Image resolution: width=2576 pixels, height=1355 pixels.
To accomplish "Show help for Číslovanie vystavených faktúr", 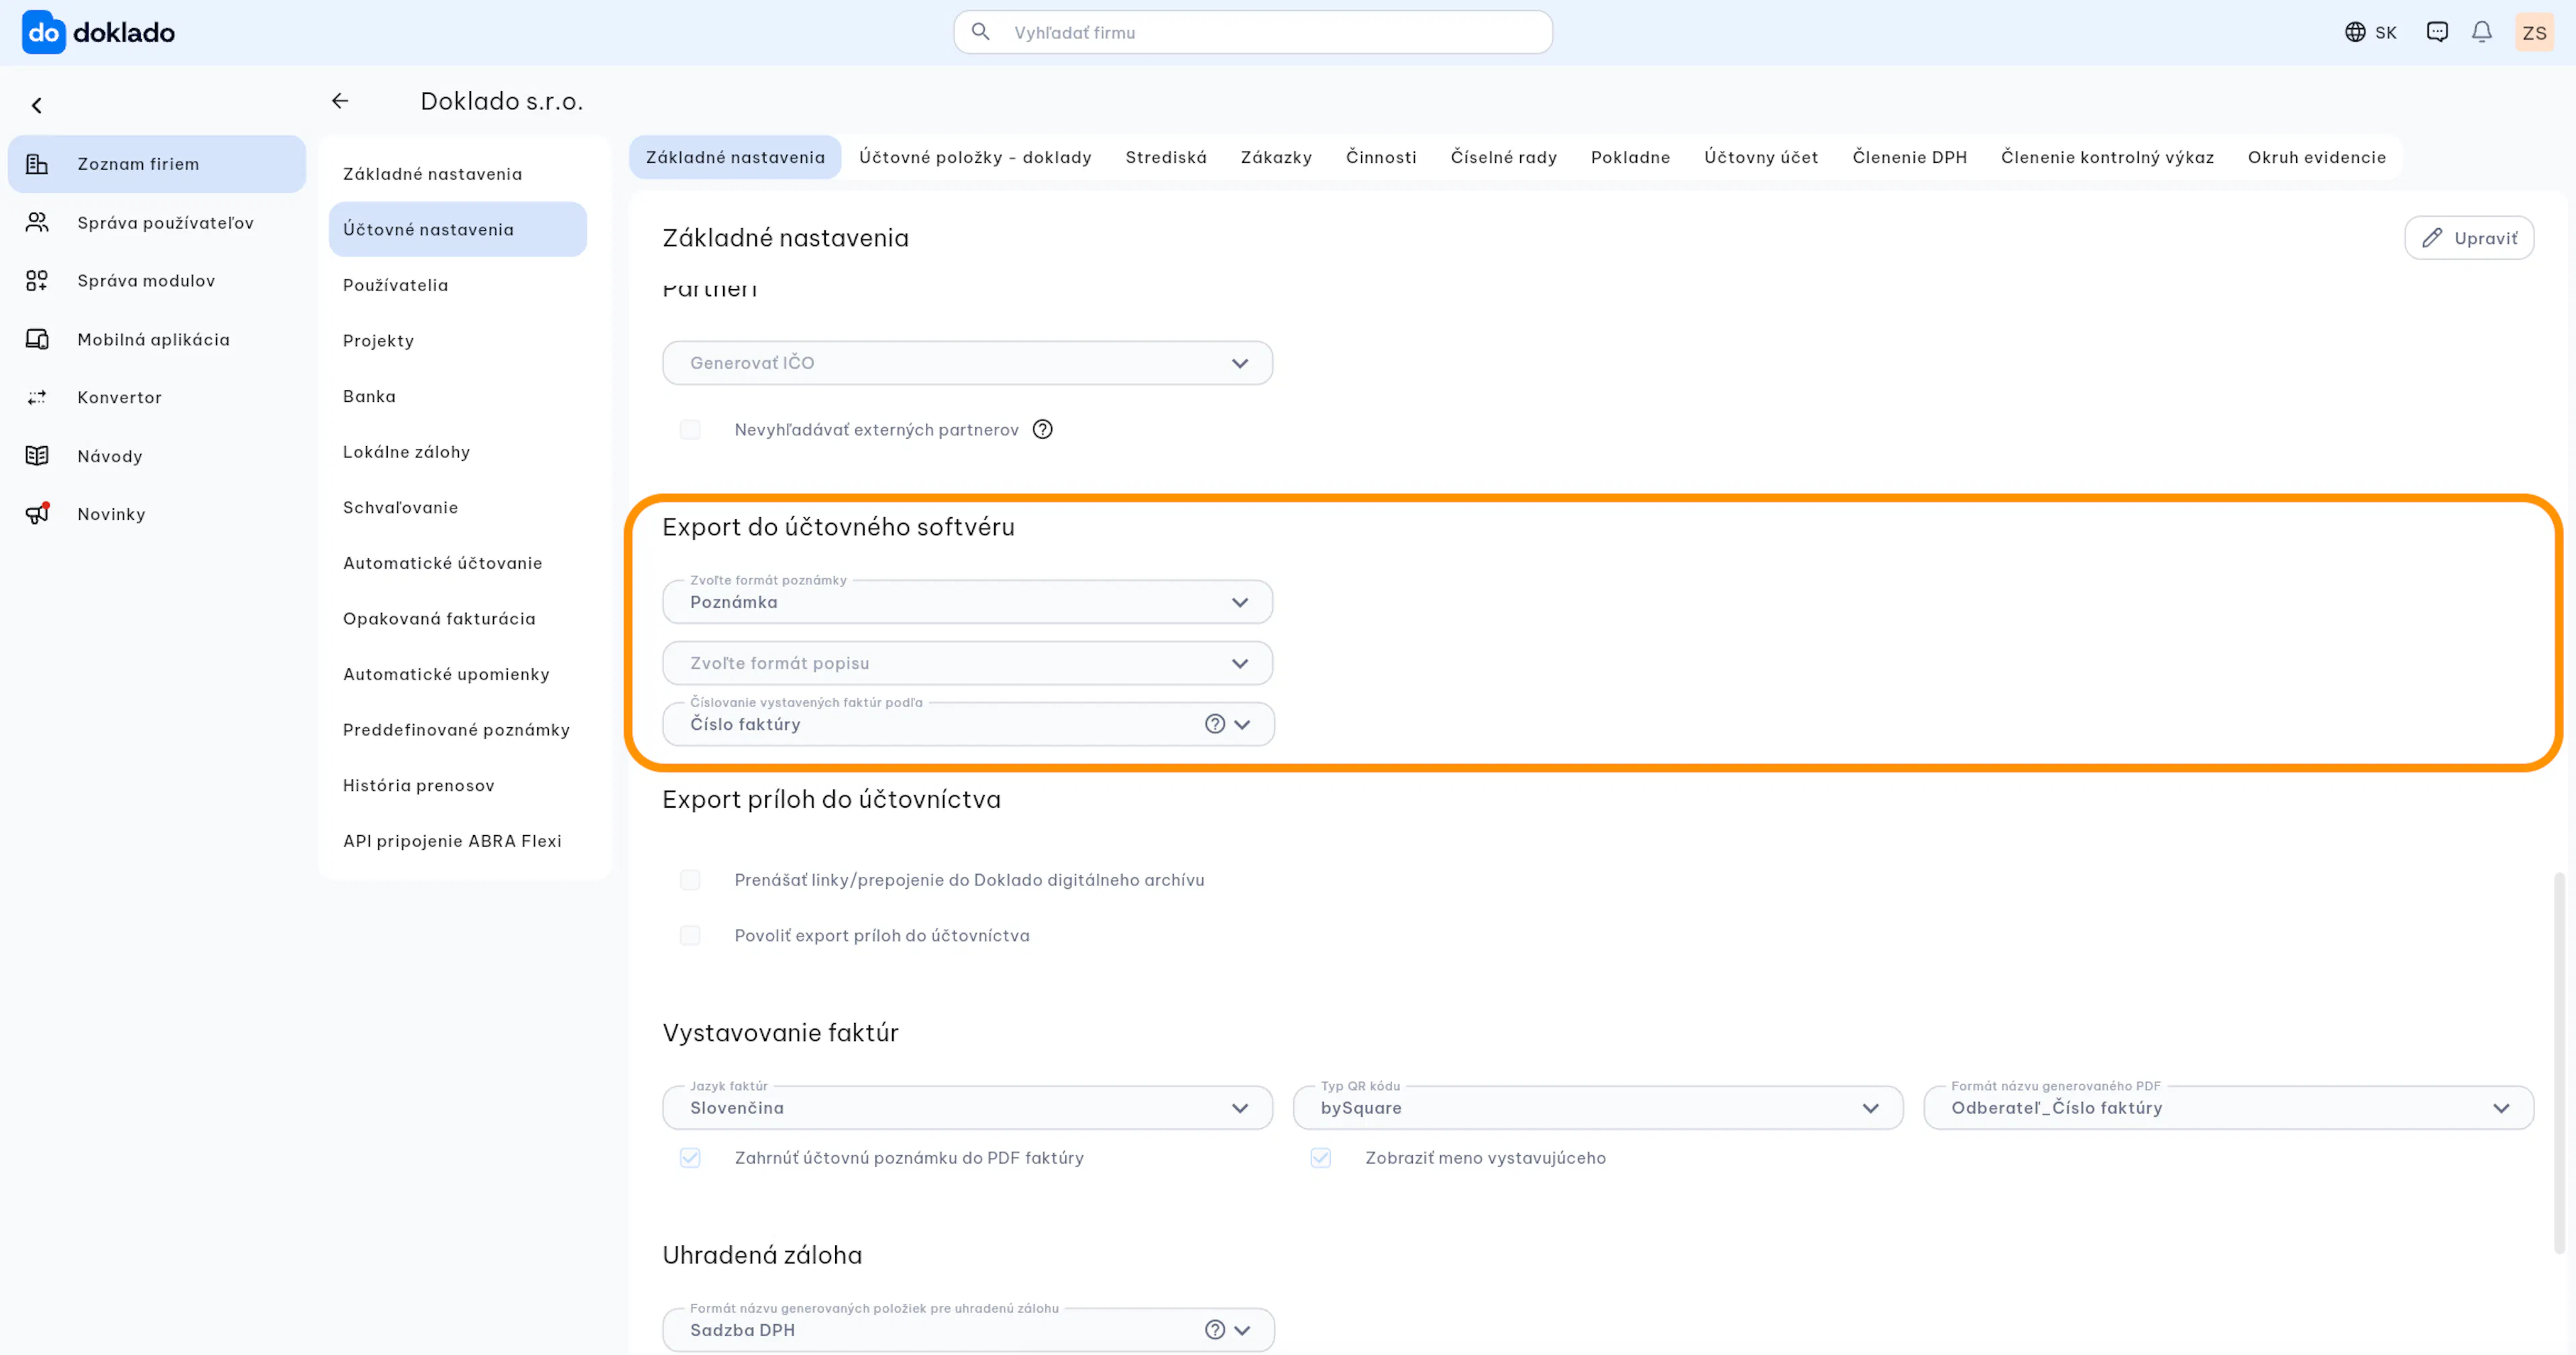I will pos(1214,724).
